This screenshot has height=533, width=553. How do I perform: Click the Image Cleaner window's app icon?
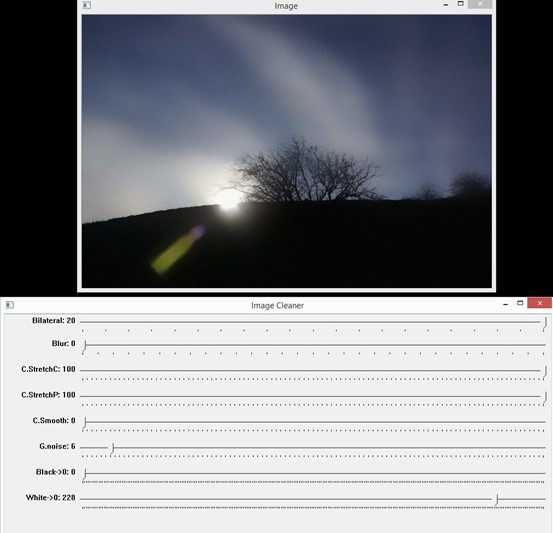pyautogui.click(x=10, y=305)
